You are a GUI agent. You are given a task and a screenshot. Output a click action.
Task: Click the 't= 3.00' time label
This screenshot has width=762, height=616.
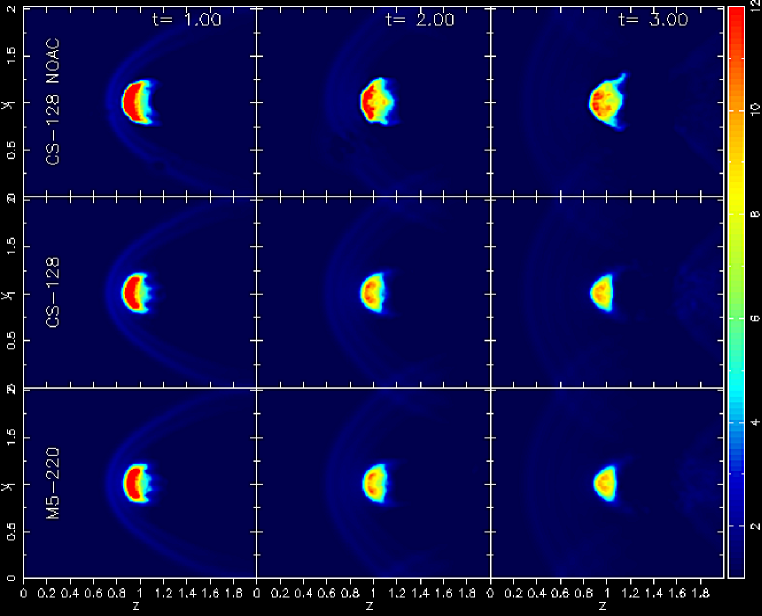(653, 19)
